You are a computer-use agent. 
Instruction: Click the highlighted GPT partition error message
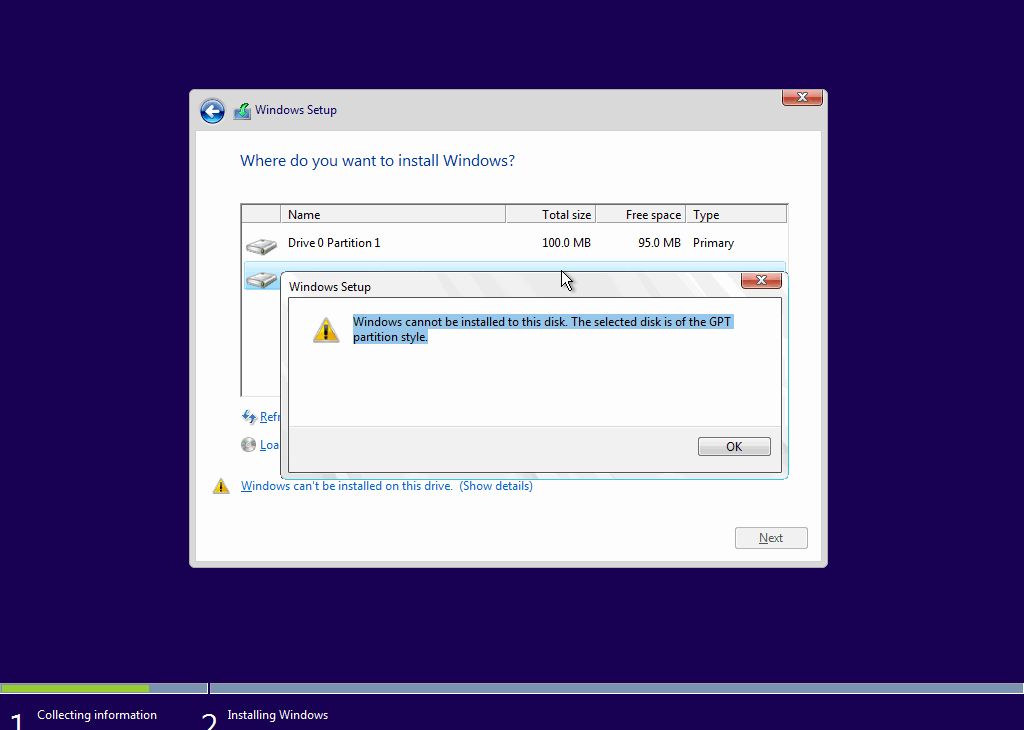(542, 329)
